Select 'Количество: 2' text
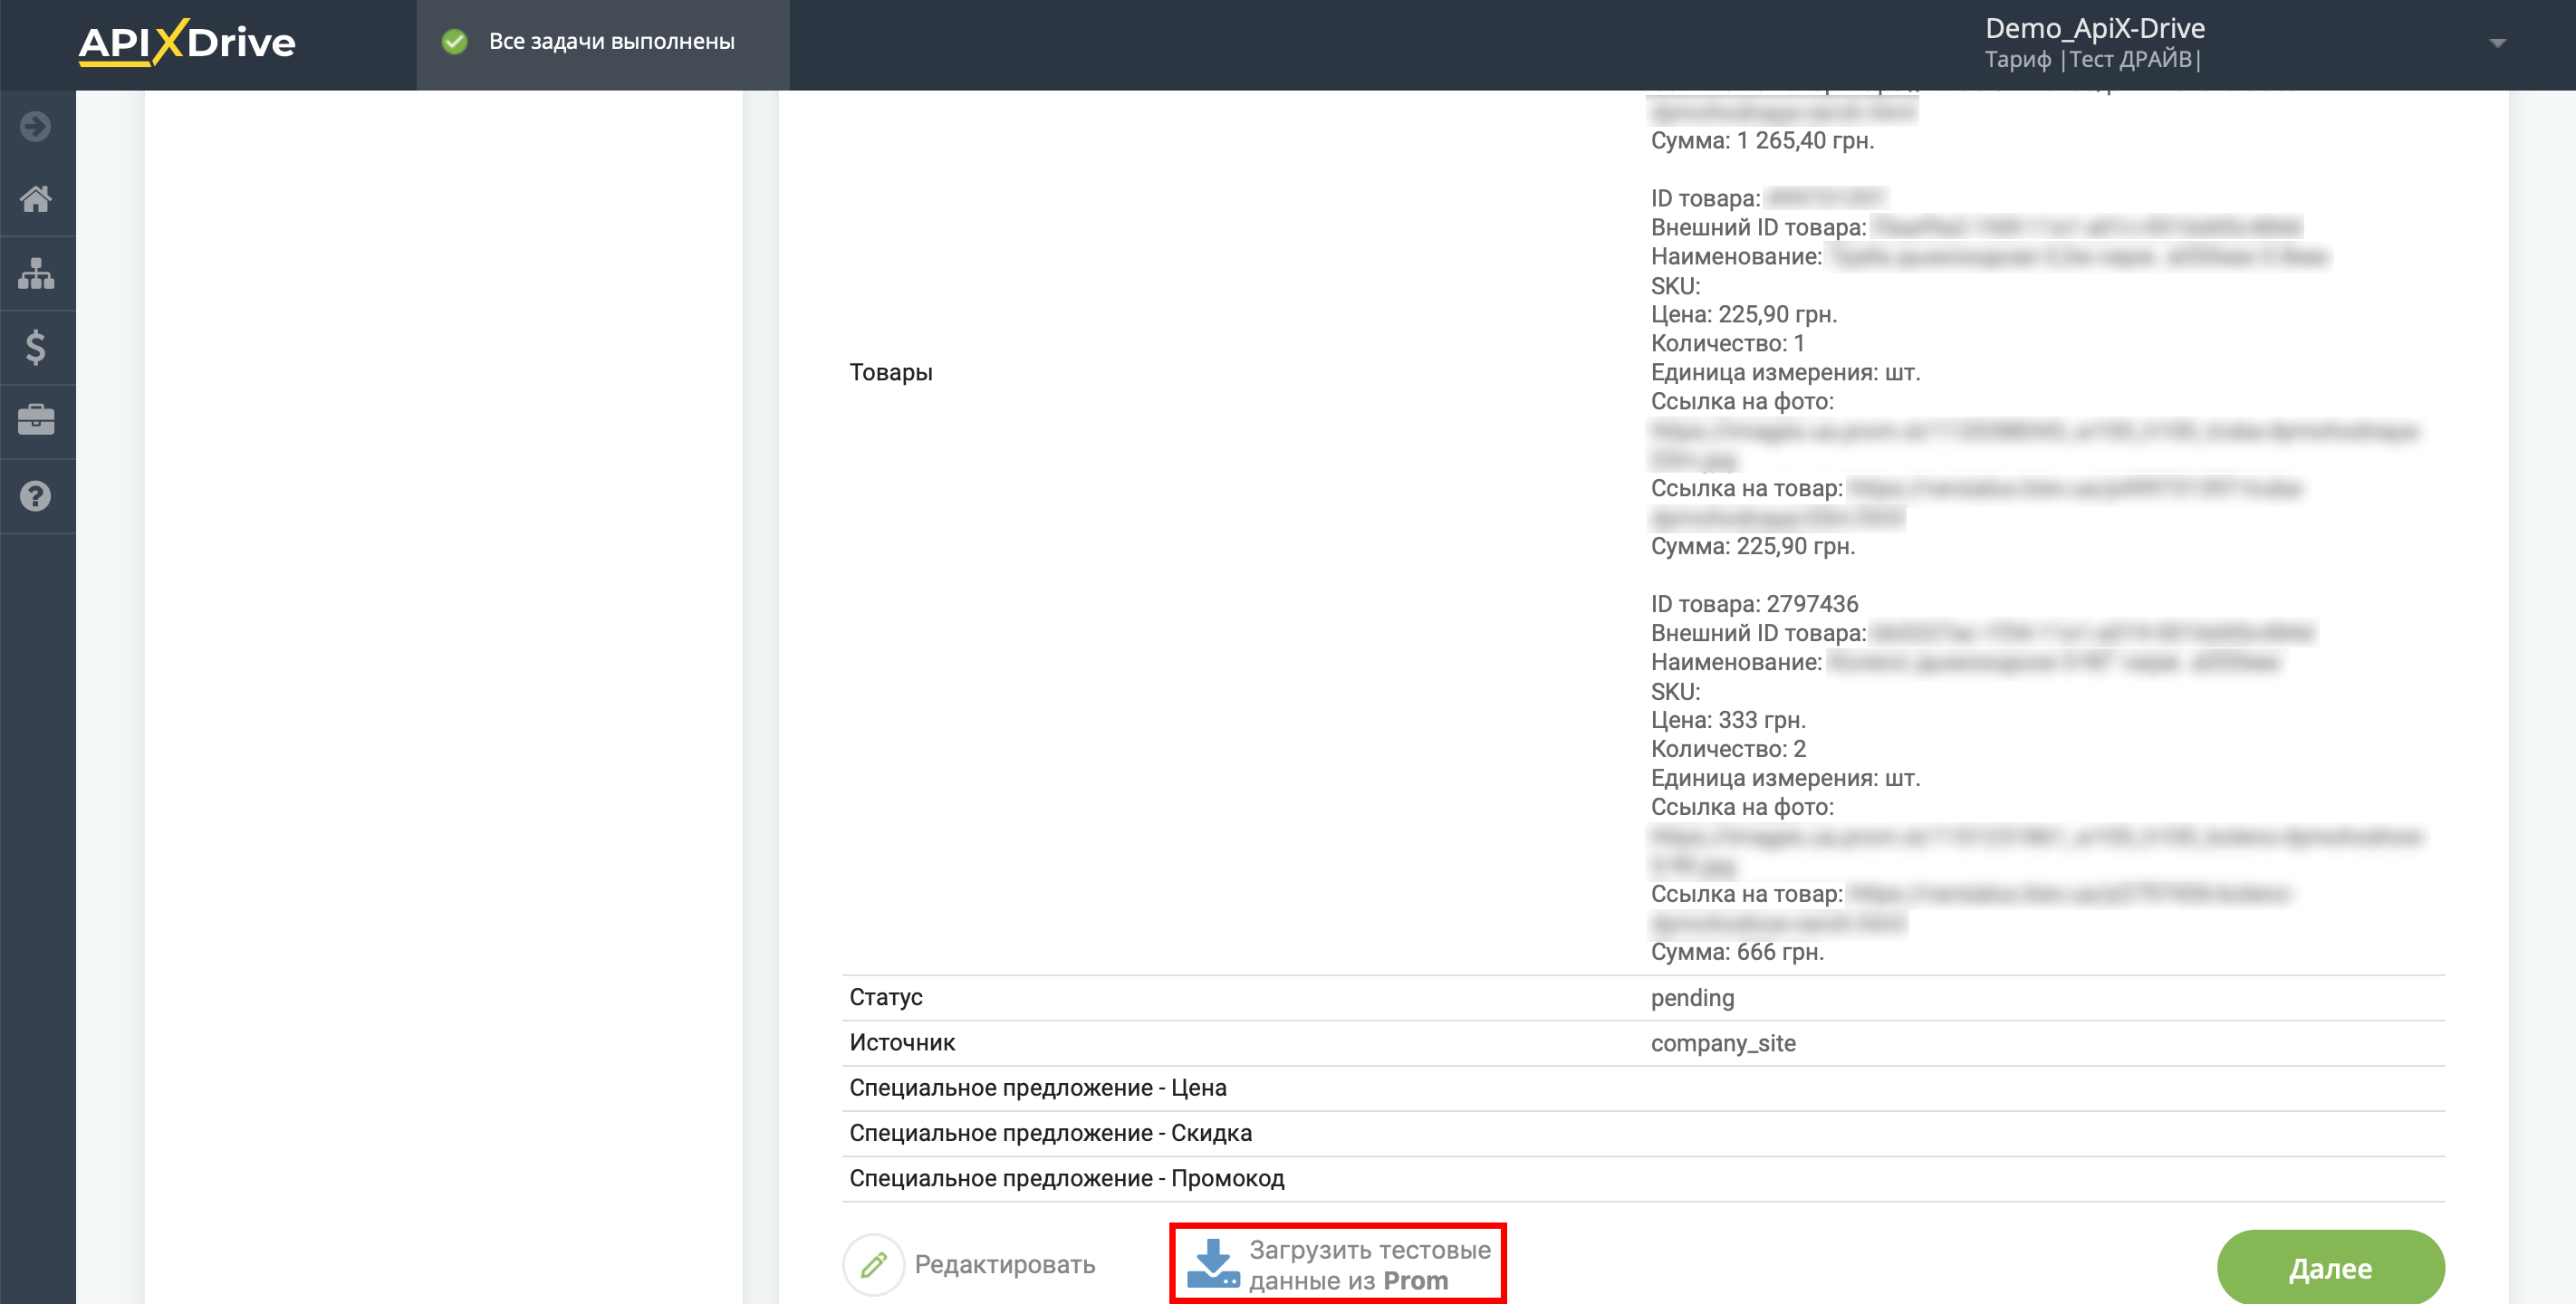Image resolution: width=2576 pixels, height=1304 pixels. [1728, 749]
